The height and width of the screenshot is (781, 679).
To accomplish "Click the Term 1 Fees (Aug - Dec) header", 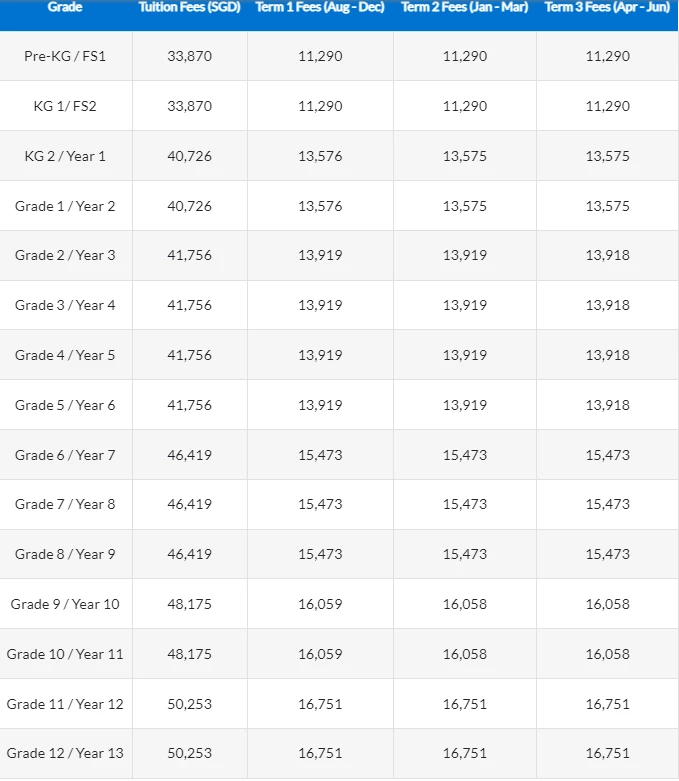I will click(x=320, y=7).
